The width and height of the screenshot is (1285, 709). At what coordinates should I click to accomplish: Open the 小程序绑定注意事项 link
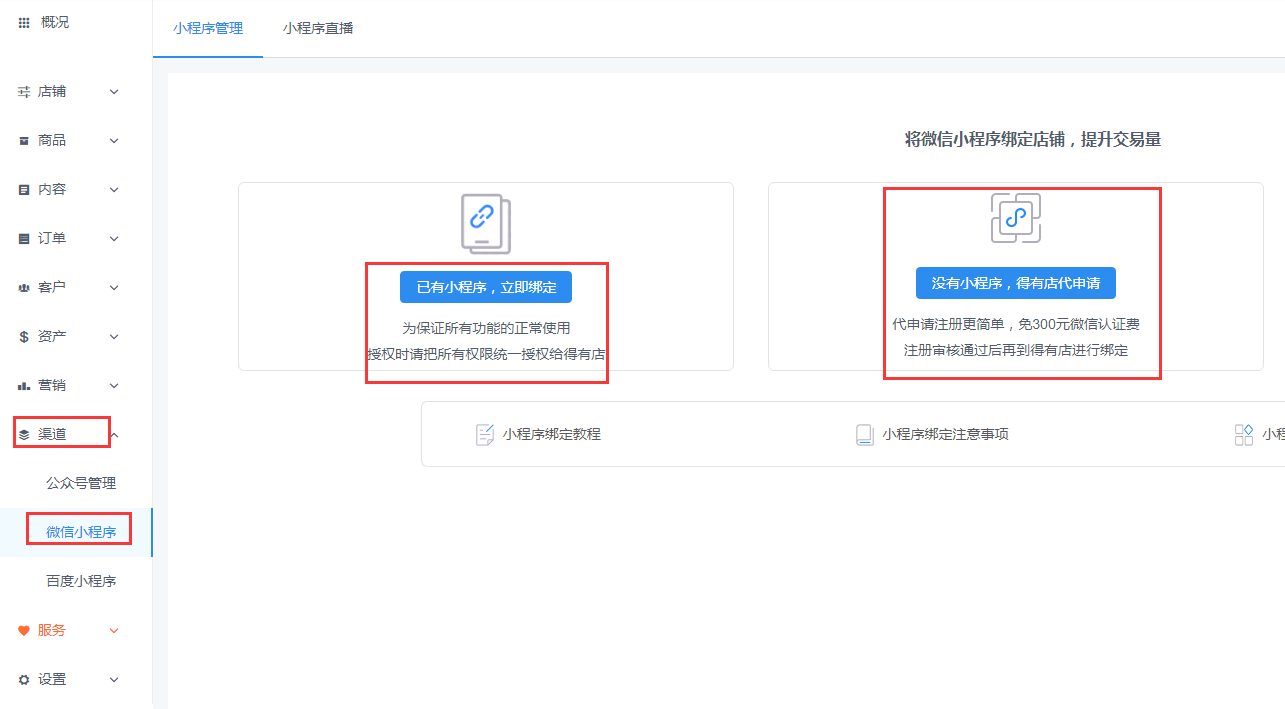(x=945, y=434)
